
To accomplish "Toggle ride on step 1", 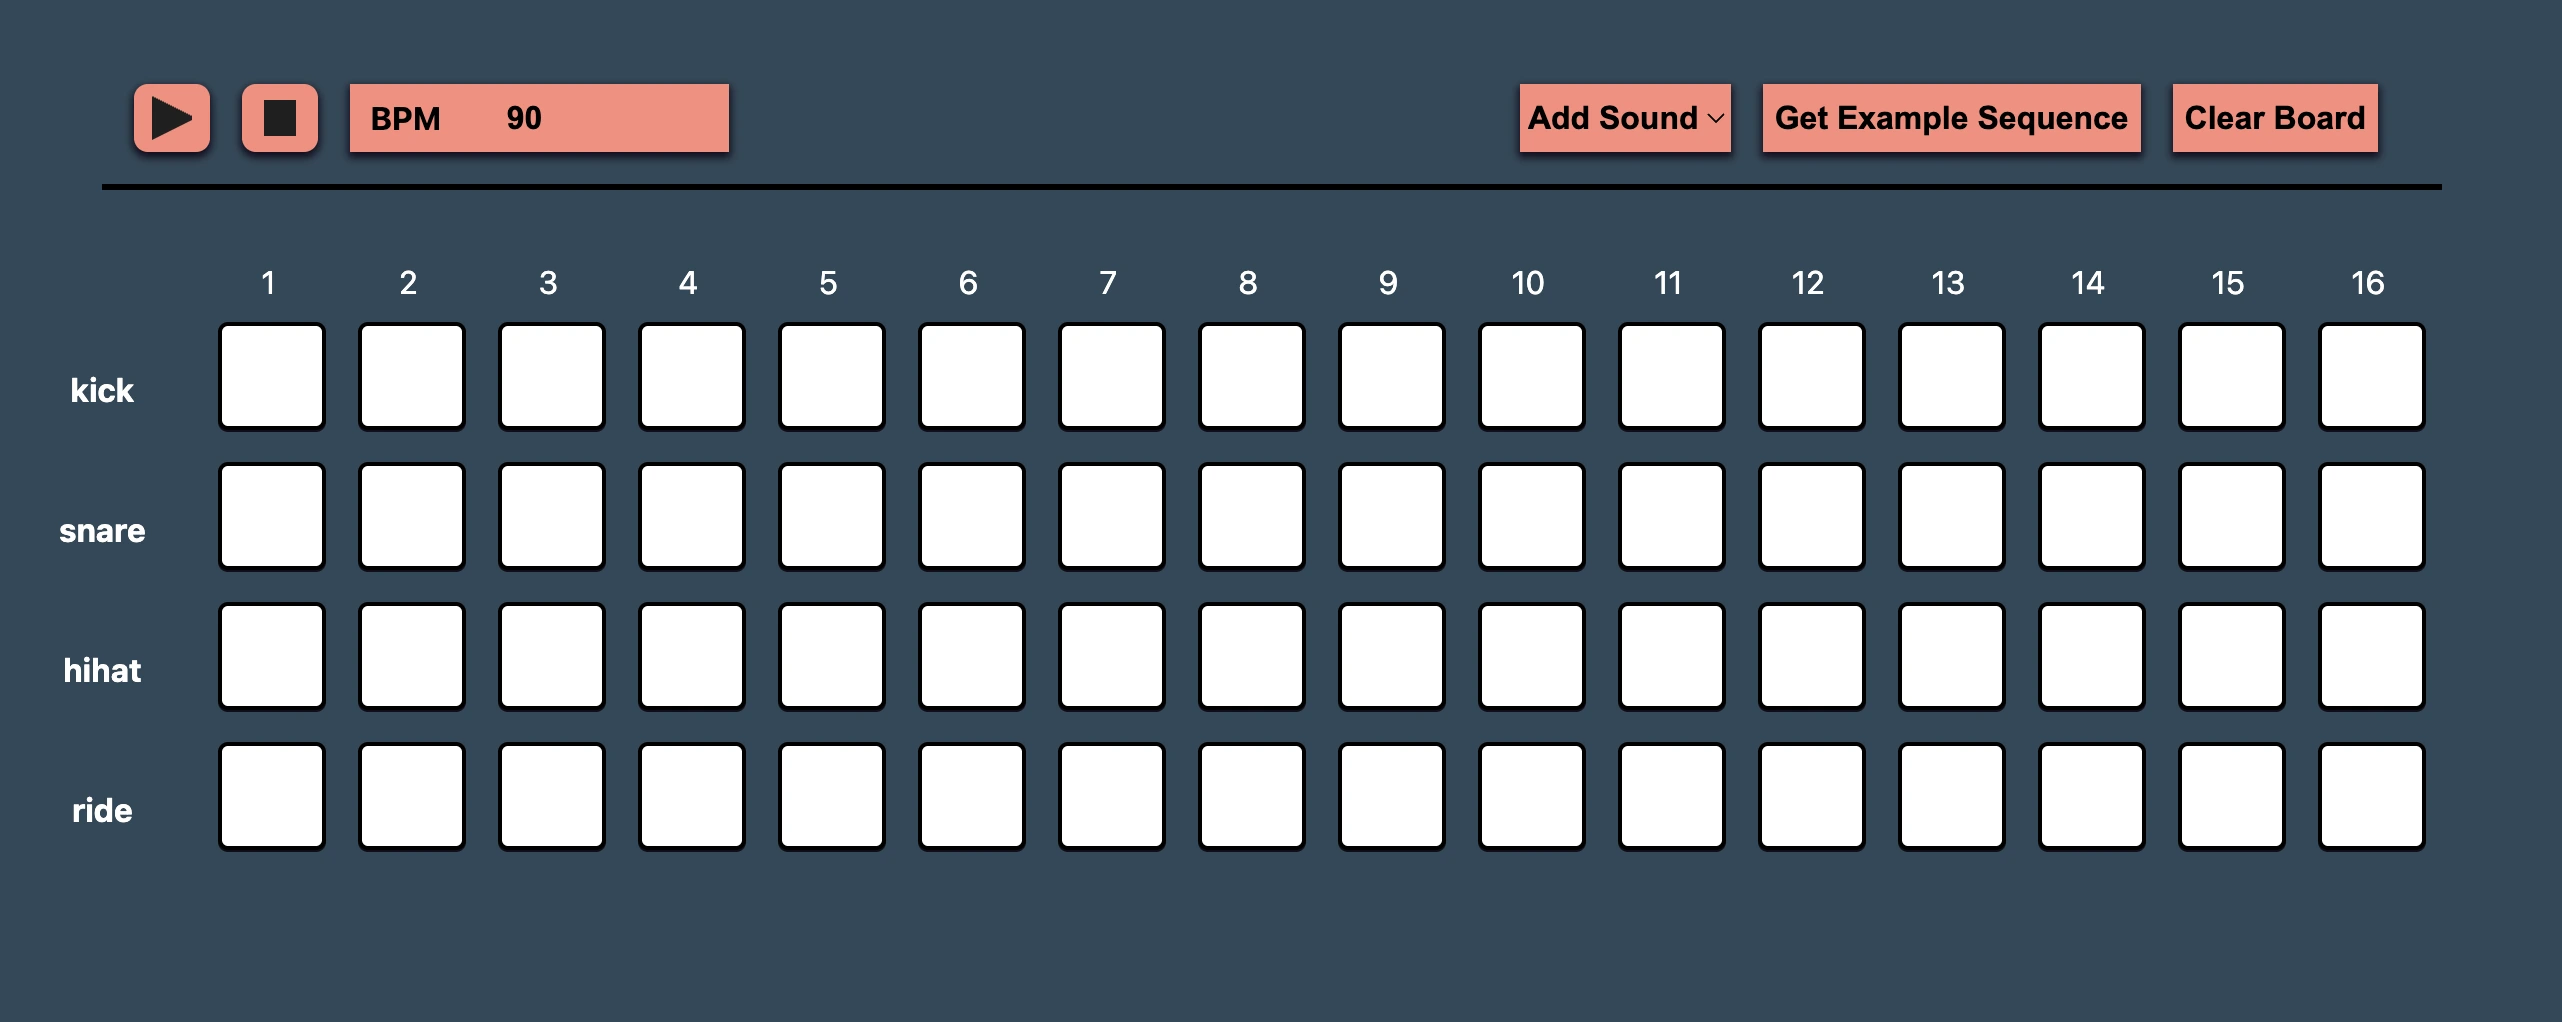I will pos(271,796).
